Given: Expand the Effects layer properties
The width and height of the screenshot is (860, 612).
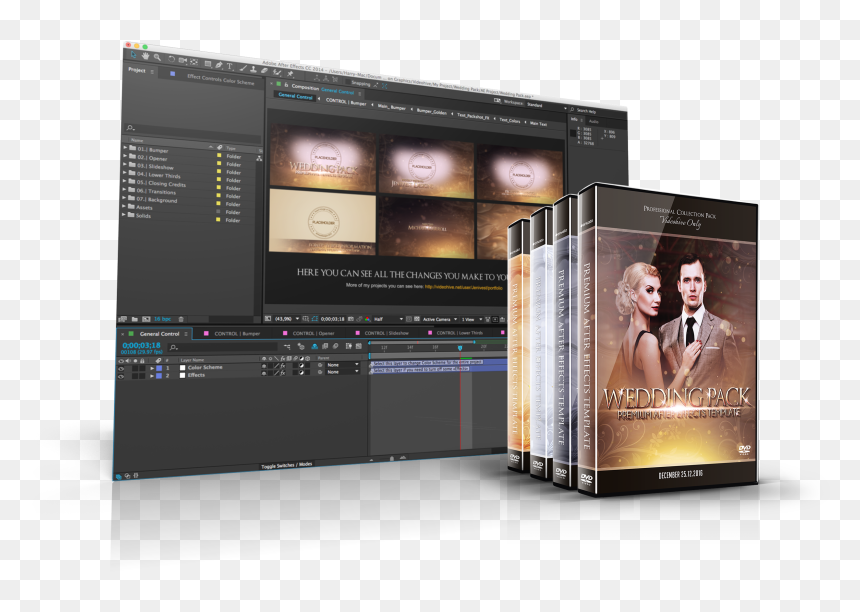Looking at the screenshot, I should [x=152, y=376].
